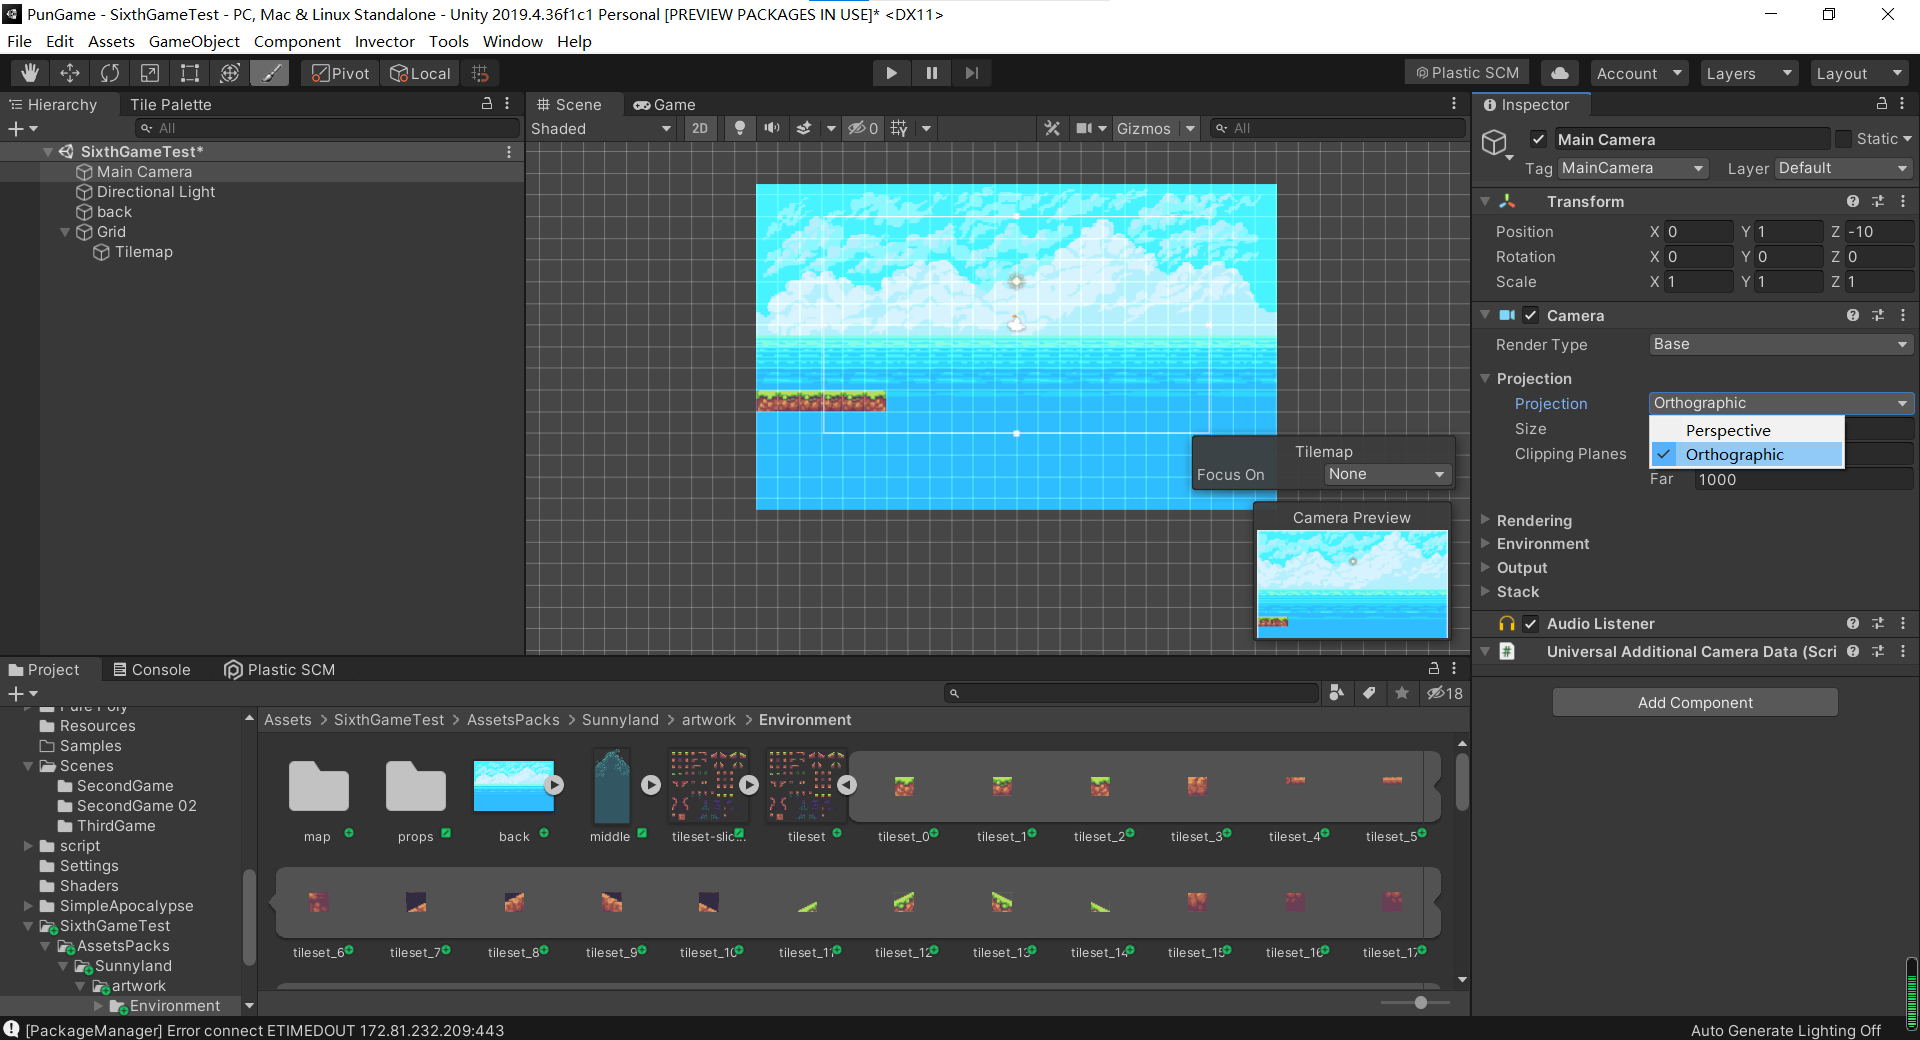Click the Position X input field

click(1699, 231)
